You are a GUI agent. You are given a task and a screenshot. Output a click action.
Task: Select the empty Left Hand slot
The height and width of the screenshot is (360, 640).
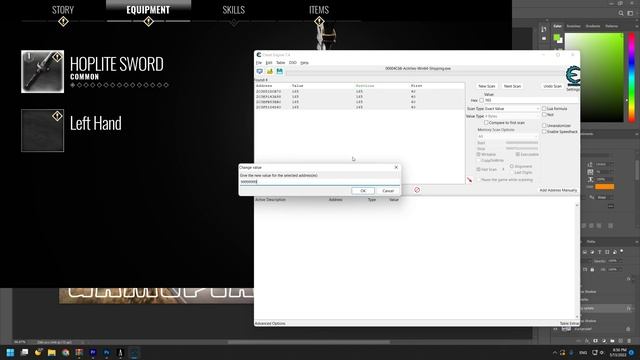42,130
